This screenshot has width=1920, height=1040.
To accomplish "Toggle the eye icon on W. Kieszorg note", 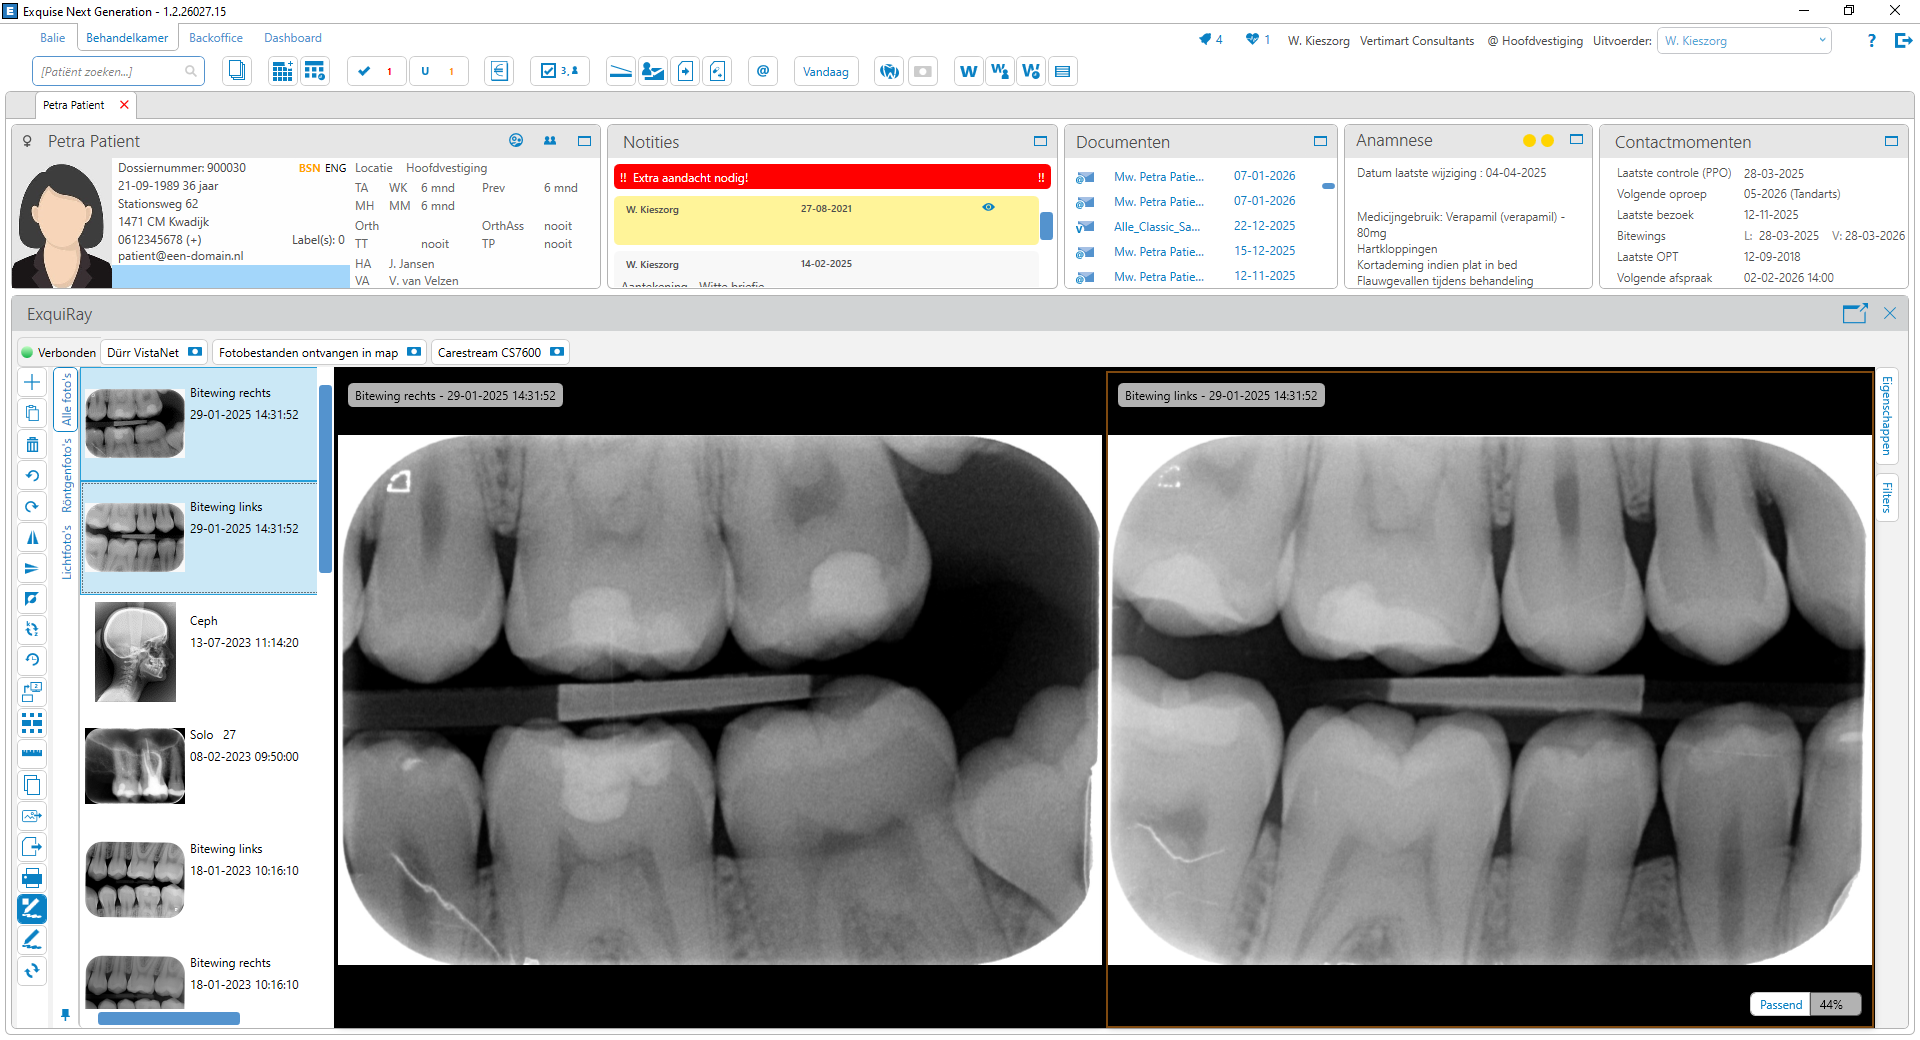I will click(x=988, y=208).
